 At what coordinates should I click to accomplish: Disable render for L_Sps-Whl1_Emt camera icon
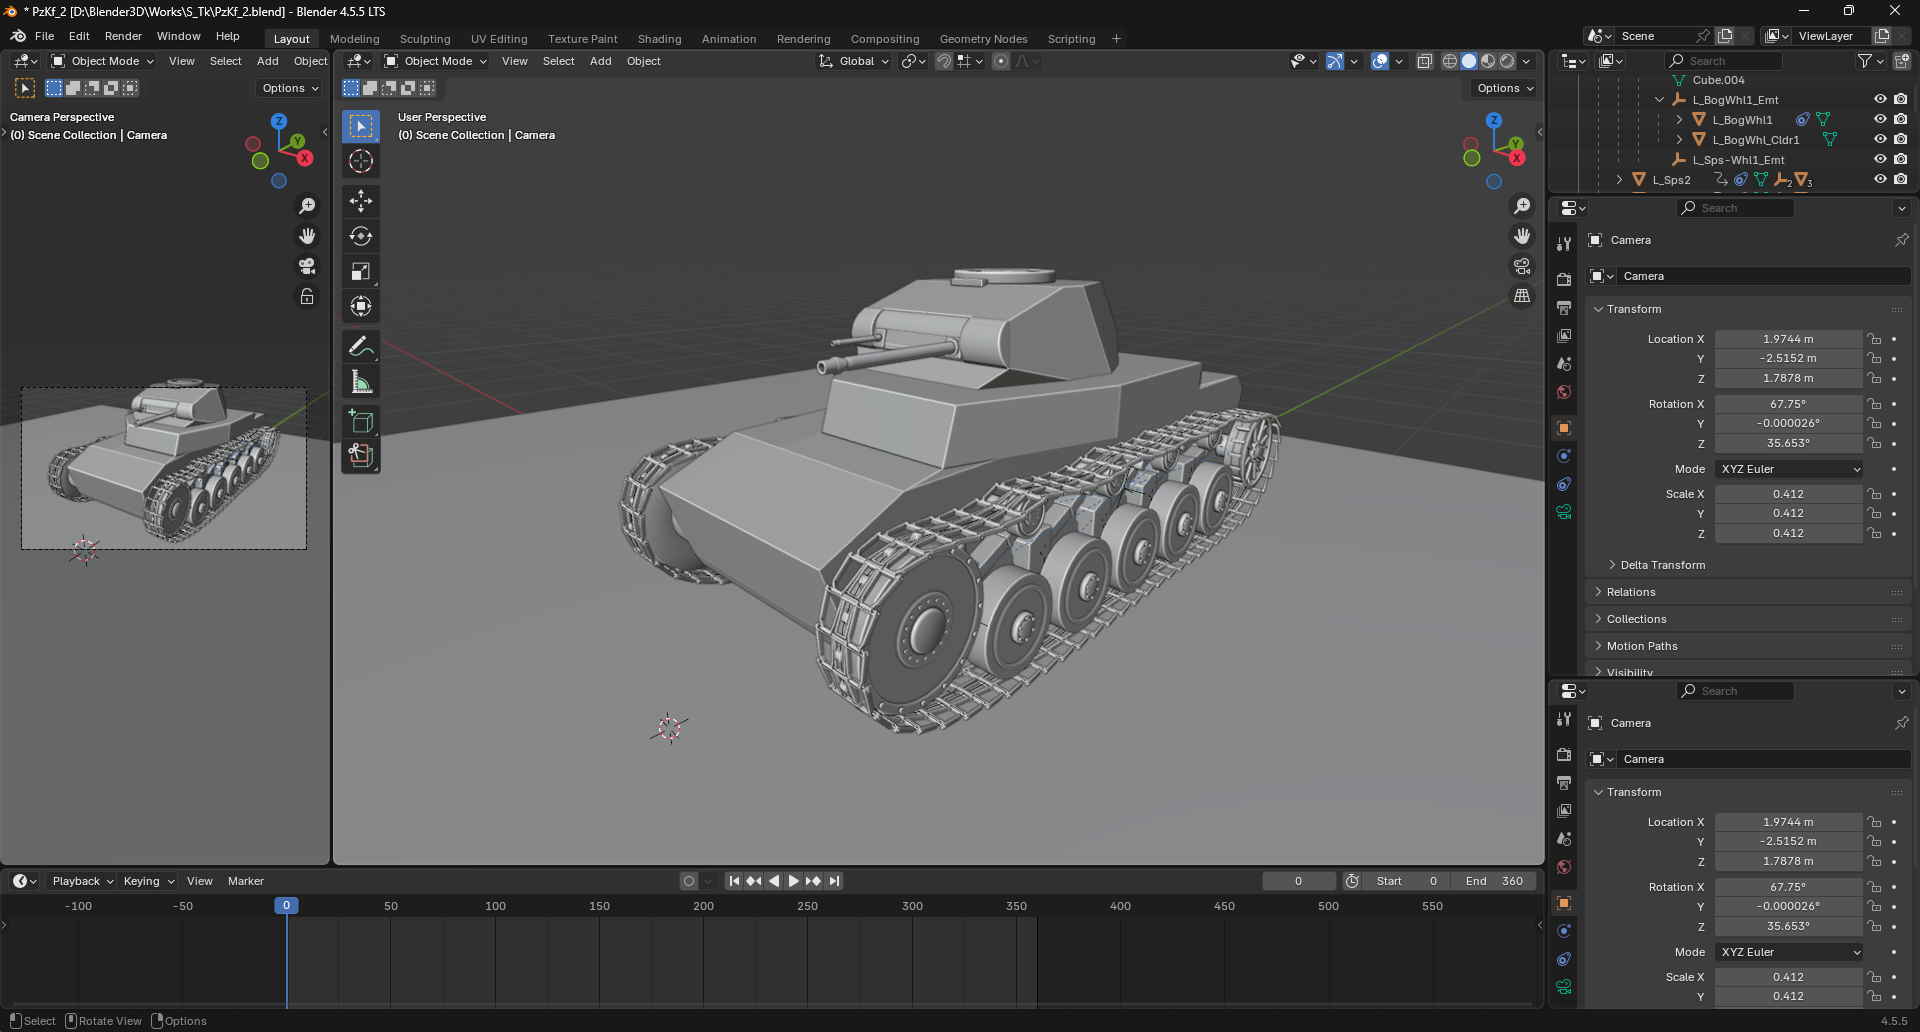click(1900, 159)
